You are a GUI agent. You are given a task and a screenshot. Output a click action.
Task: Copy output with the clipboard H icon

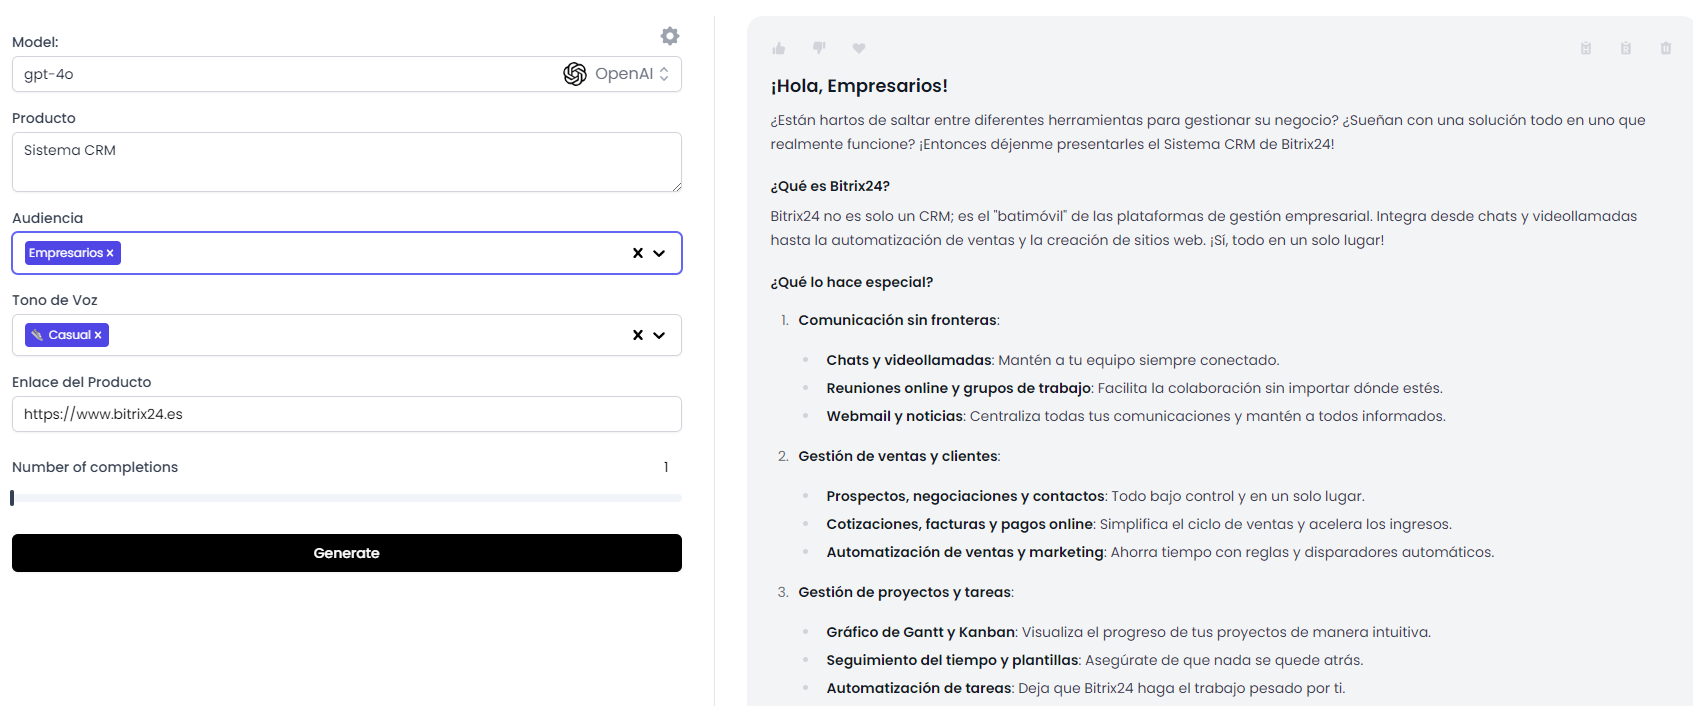click(1586, 48)
